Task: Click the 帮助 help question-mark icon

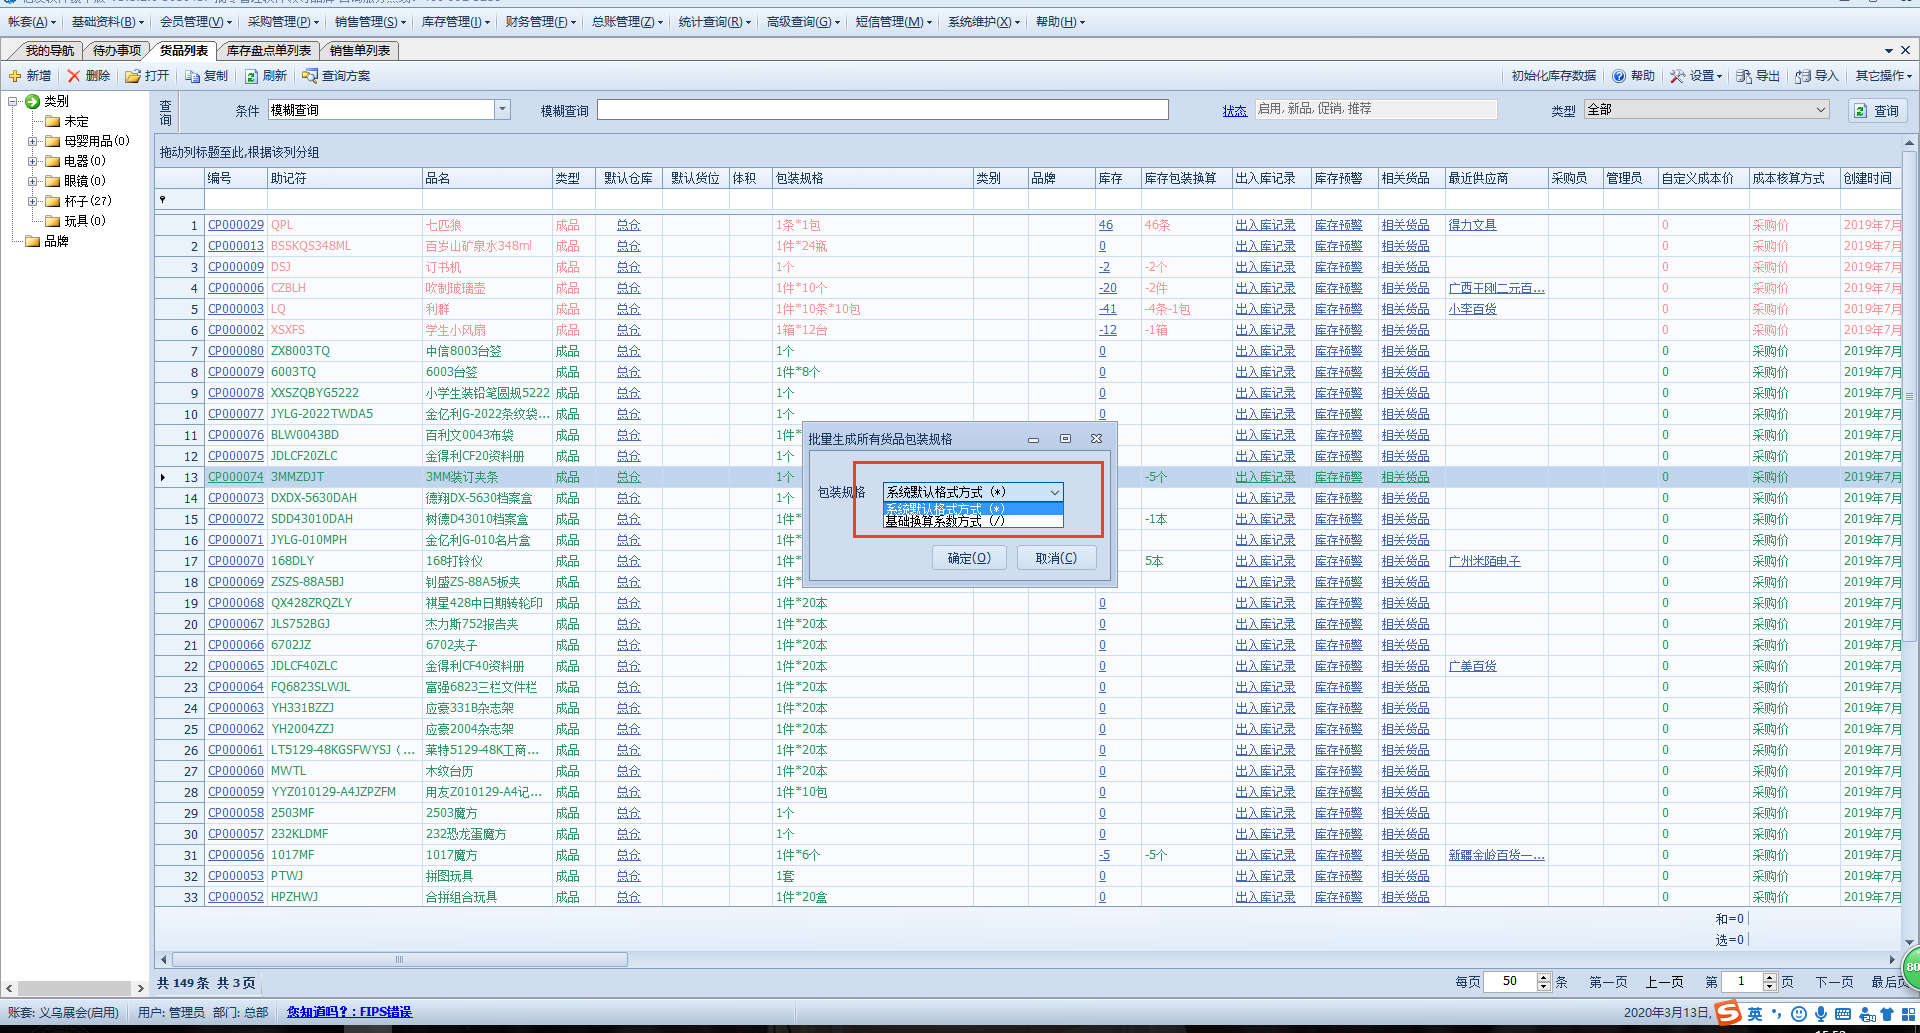Action: (x=1619, y=76)
